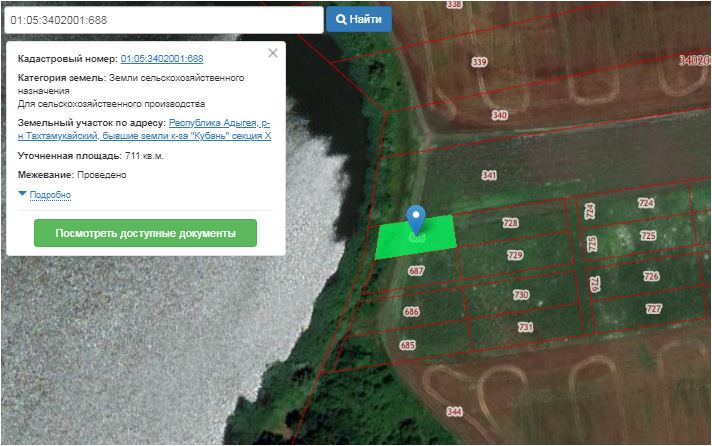Click parcel 340 label
Image resolution: width=712 pixels, height=446 pixels.
[500, 115]
